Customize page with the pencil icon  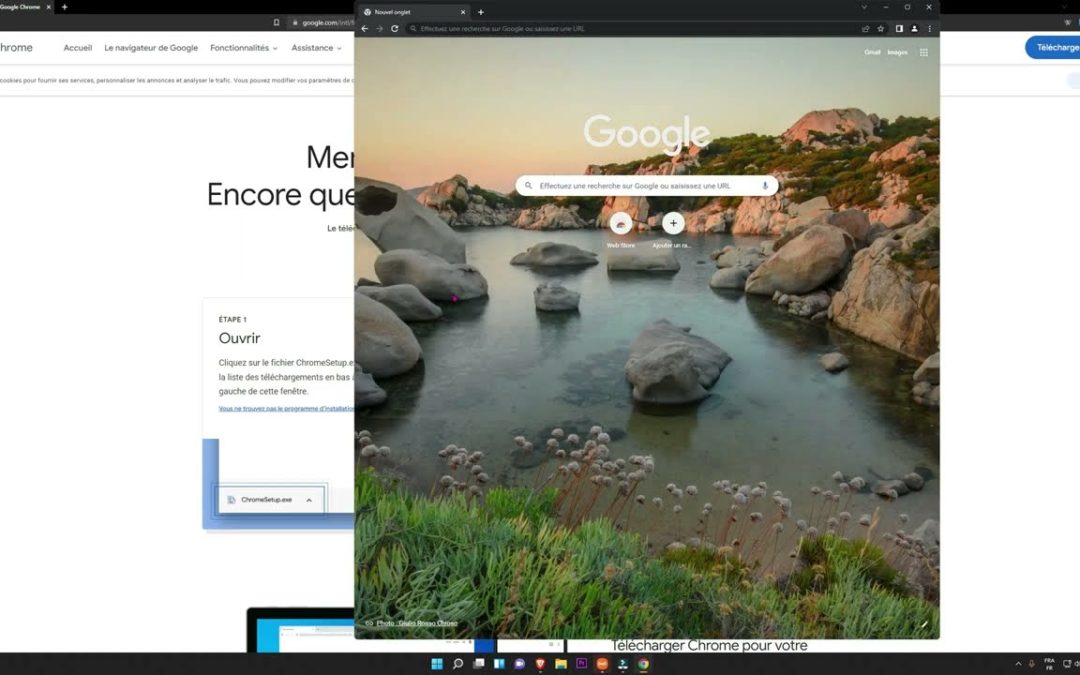(x=924, y=625)
